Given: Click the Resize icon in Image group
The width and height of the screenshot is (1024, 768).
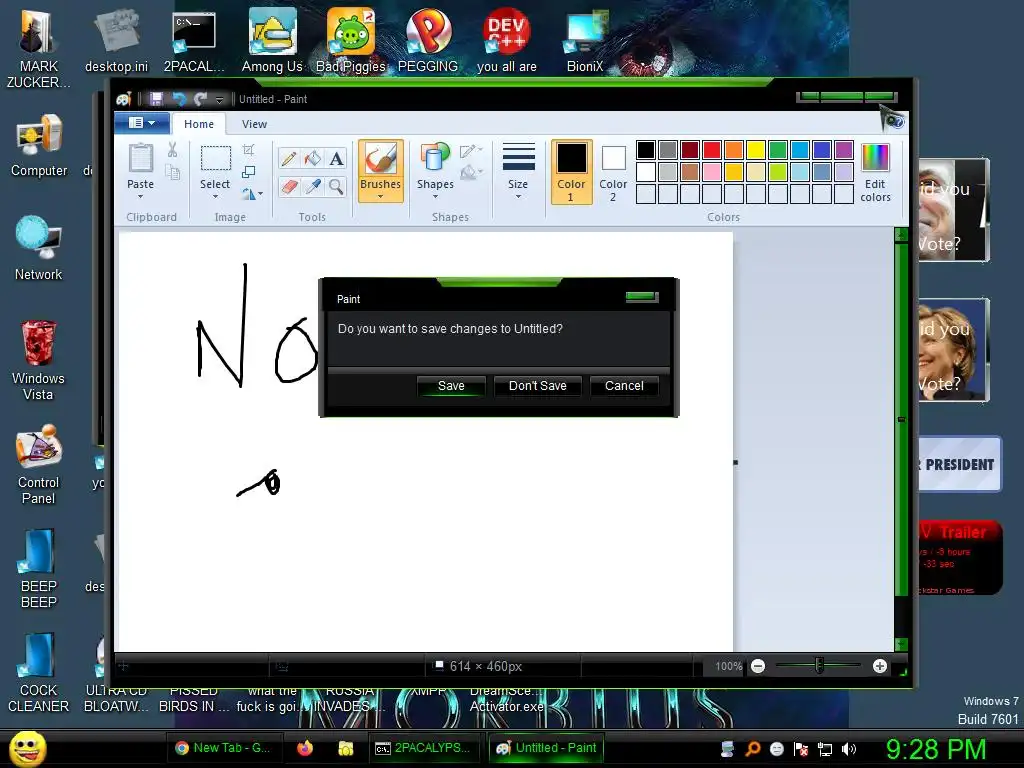Looking at the screenshot, I should (x=248, y=172).
